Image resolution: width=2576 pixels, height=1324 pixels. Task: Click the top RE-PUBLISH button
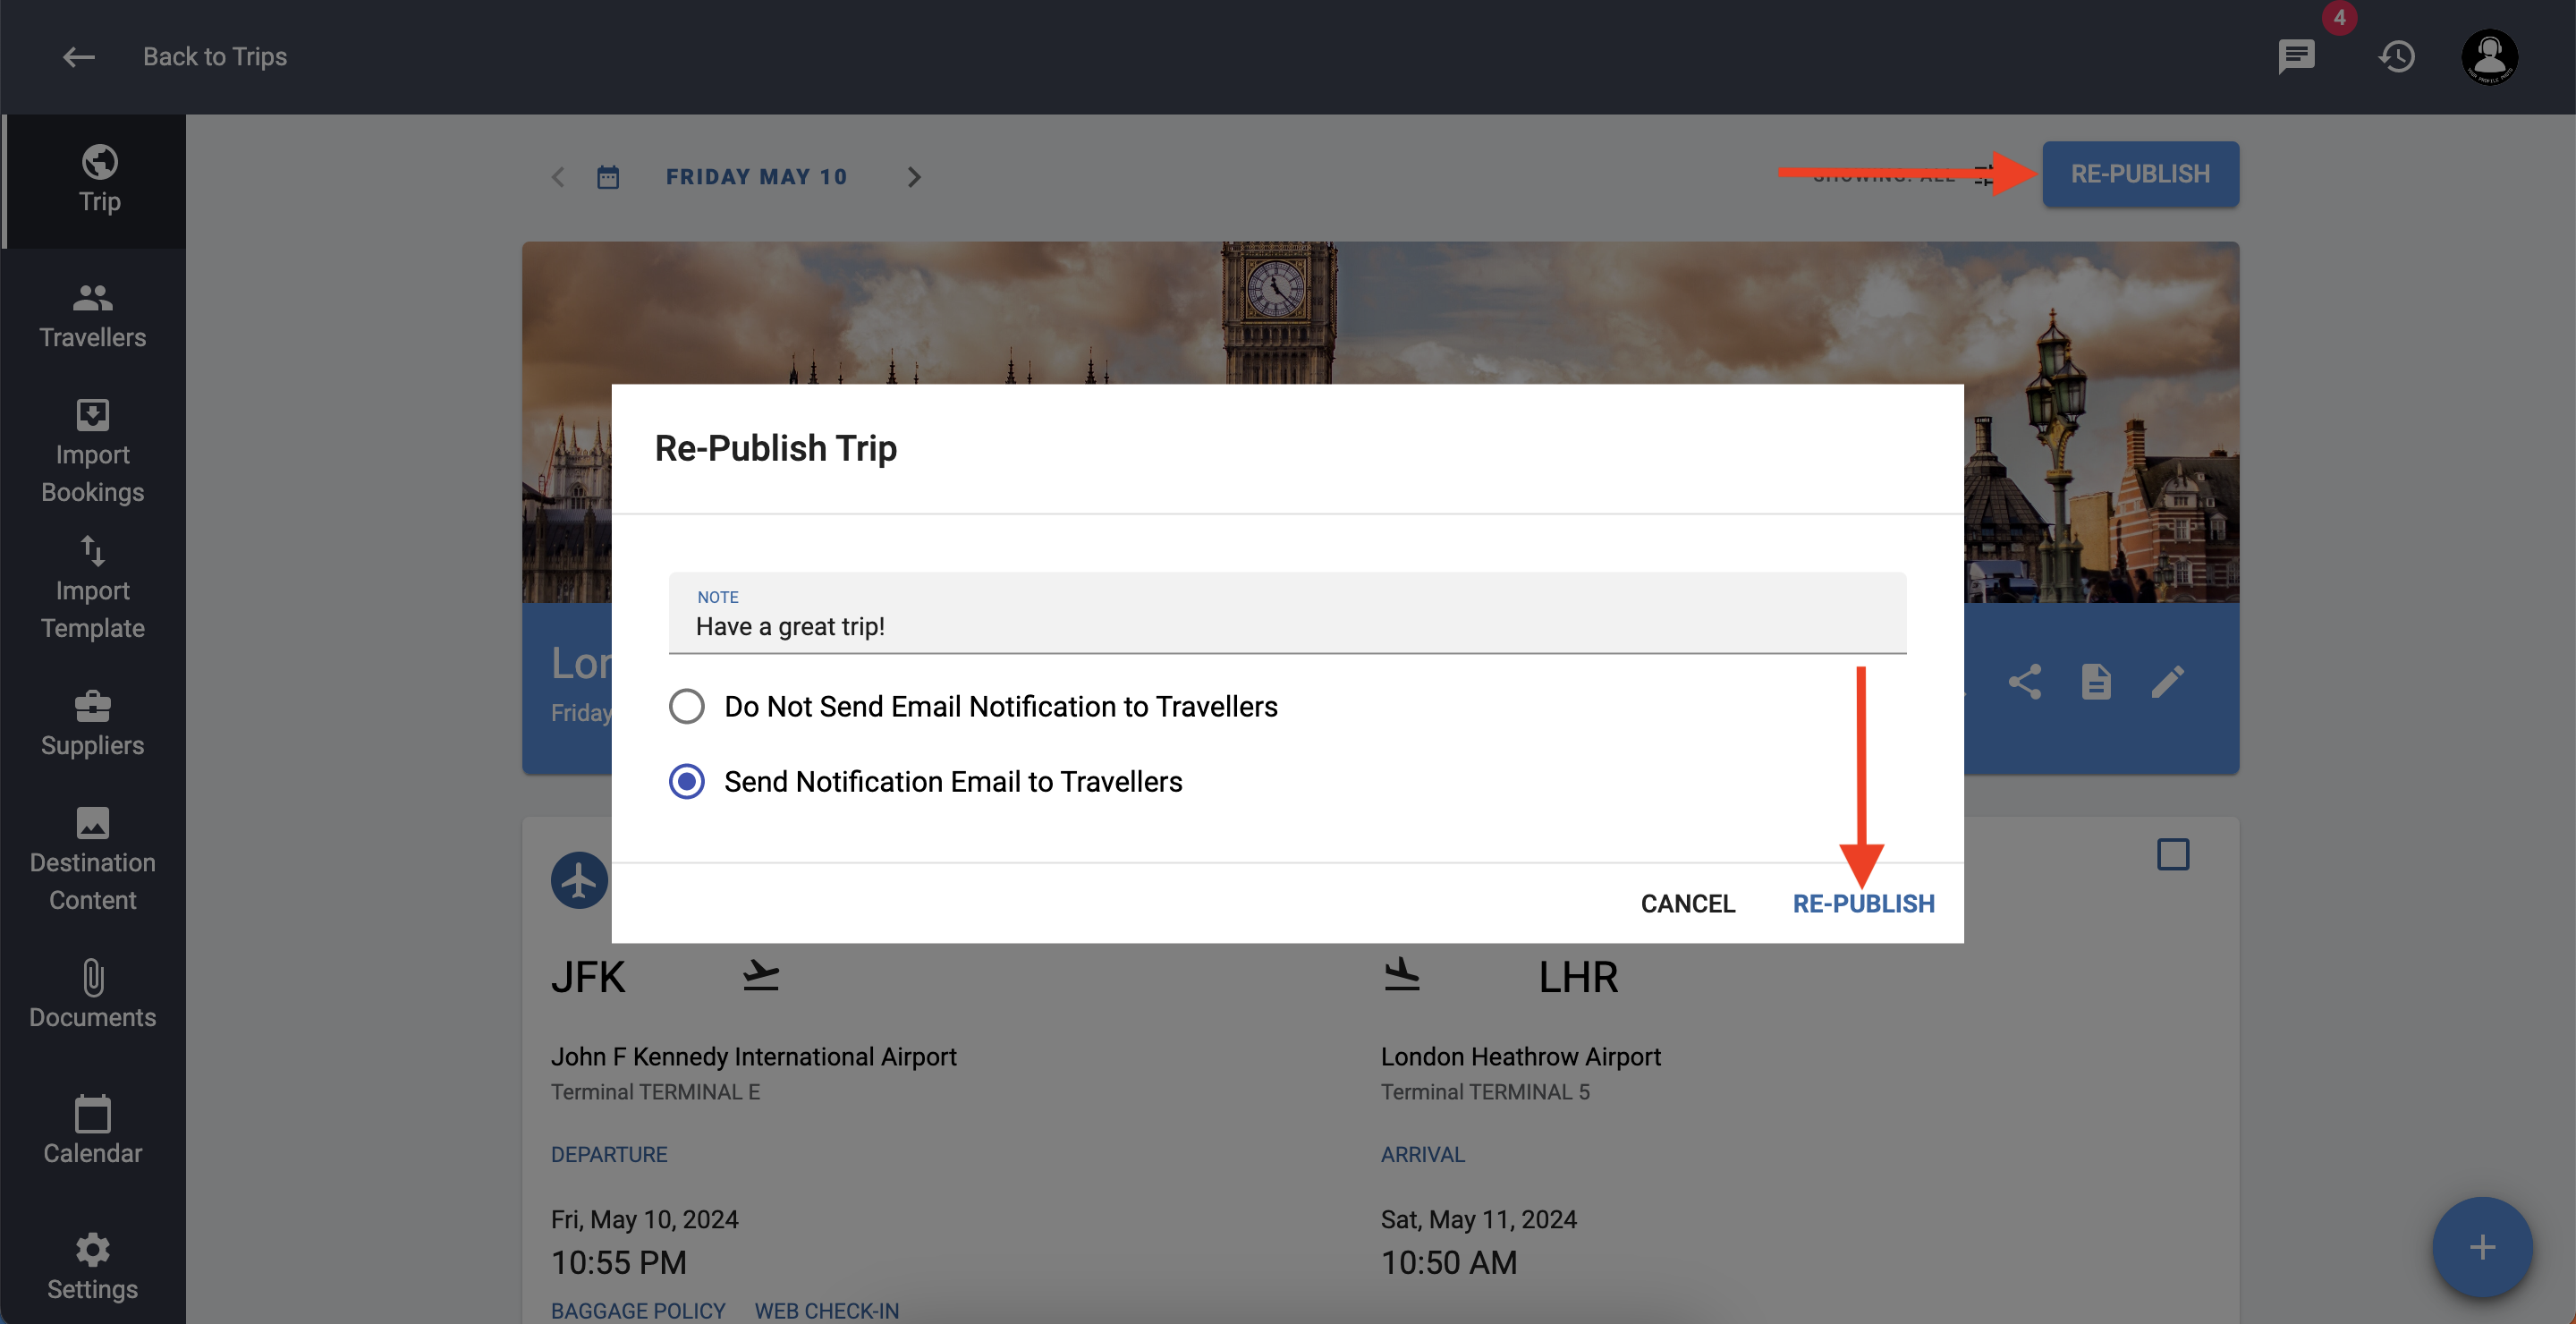(x=2140, y=174)
